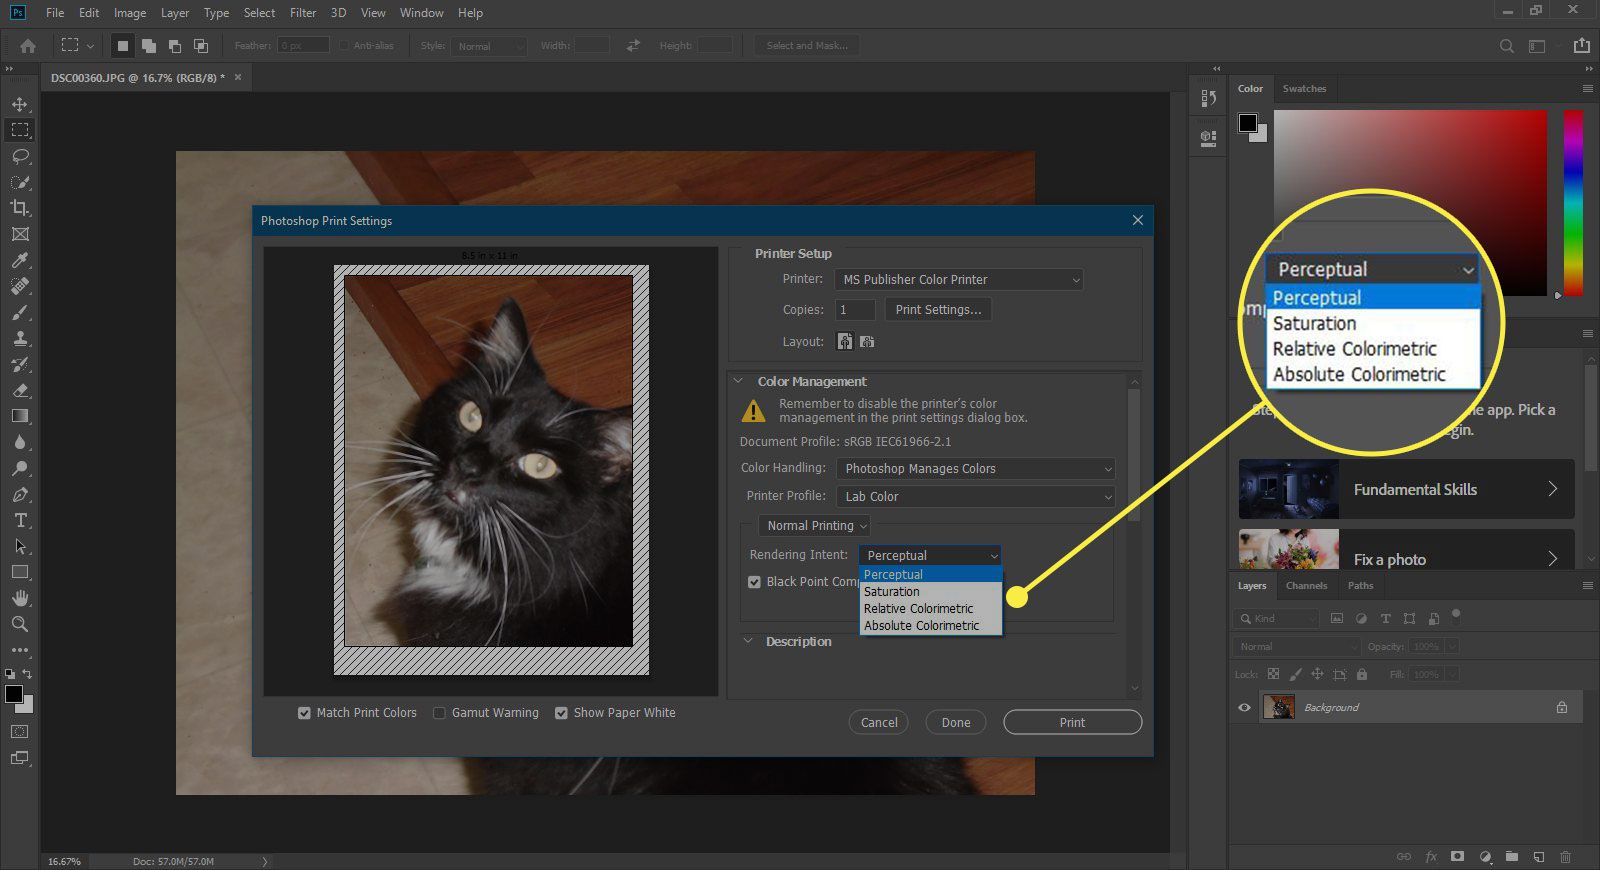Viewport: 1600px width, 870px height.
Task: Select the Horizontal Type tool
Action: [x=20, y=520]
